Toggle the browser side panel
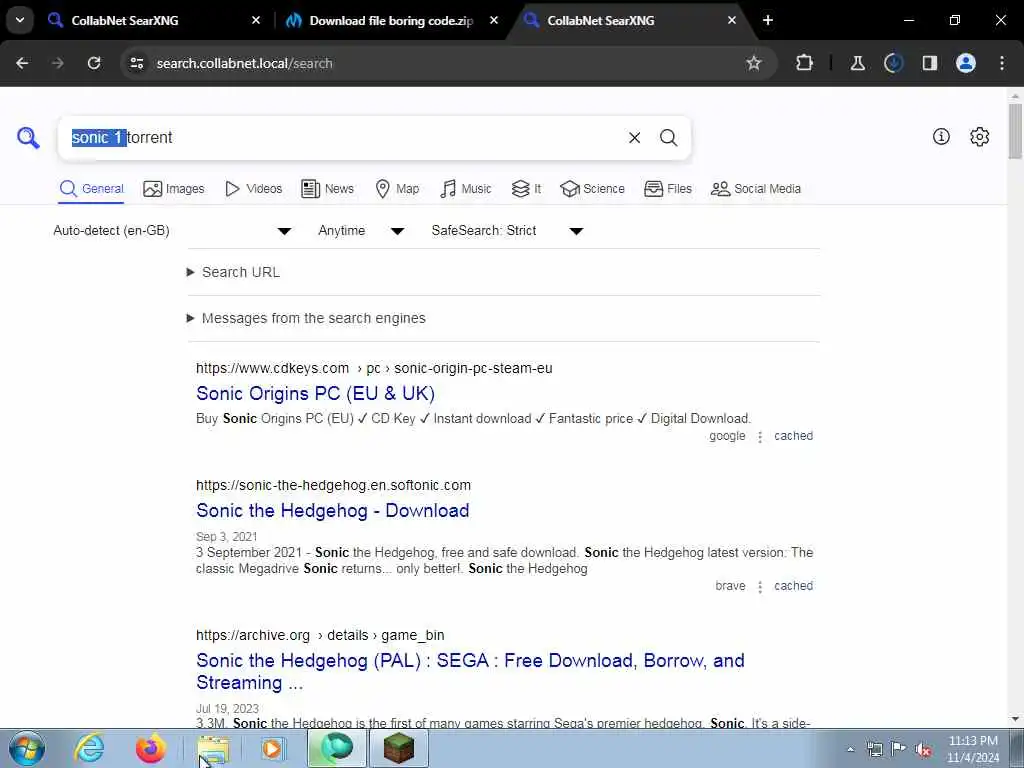Viewport: 1024px width, 768px height. [930, 63]
